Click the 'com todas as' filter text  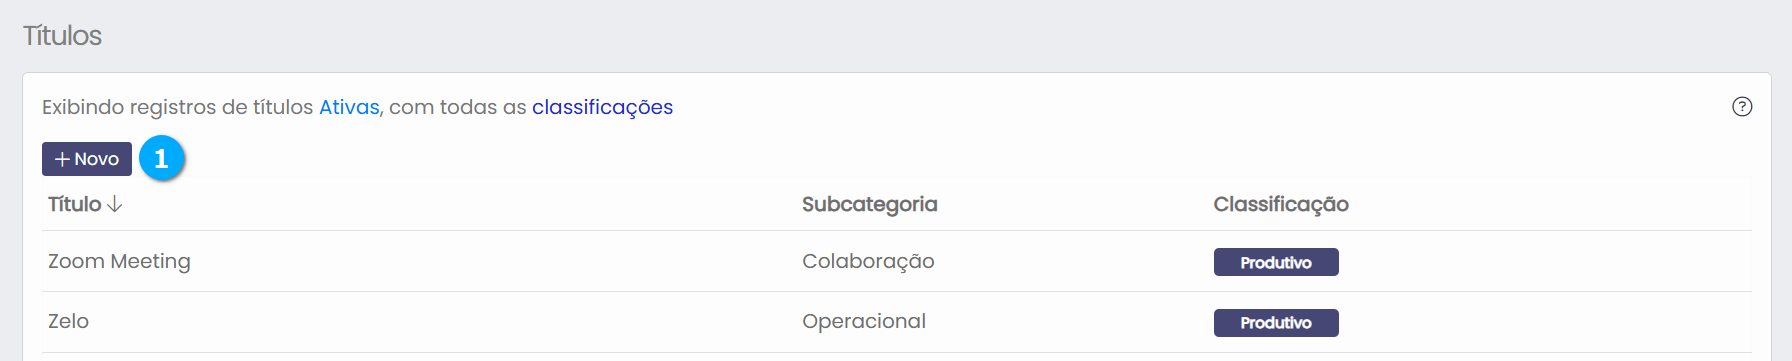click(x=458, y=107)
